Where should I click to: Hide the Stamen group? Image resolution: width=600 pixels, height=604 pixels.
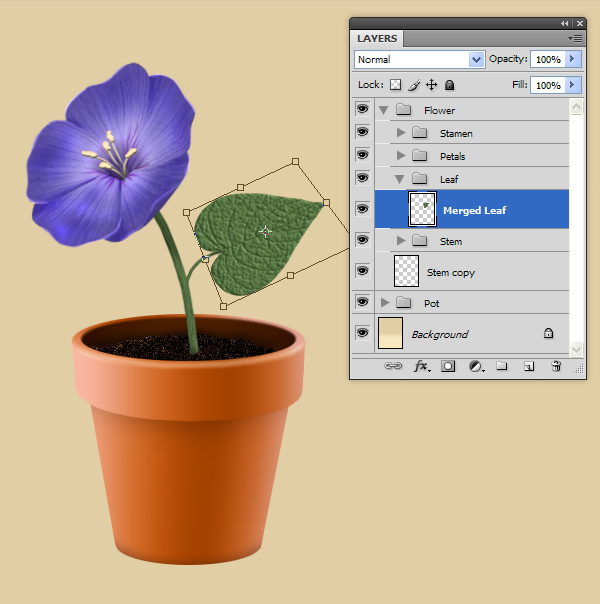pos(362,132)
